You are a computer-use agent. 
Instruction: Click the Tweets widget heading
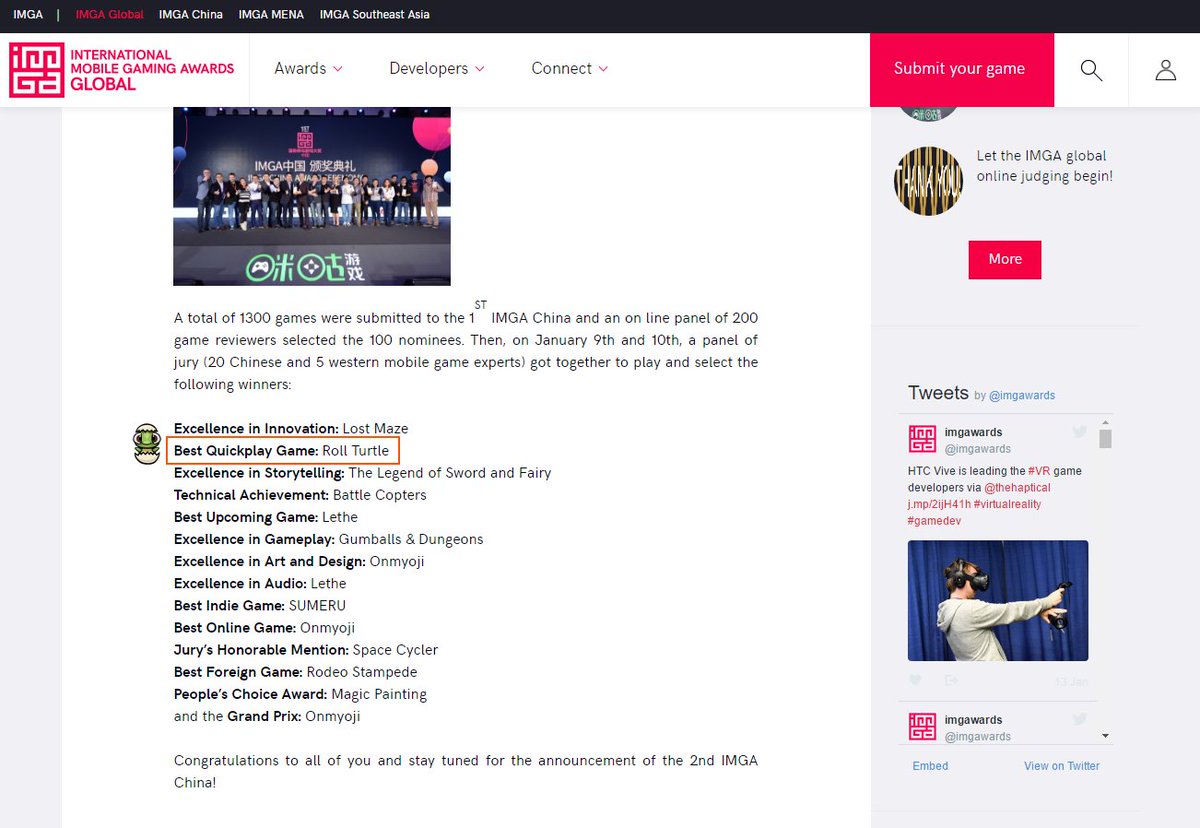(938, 393)
